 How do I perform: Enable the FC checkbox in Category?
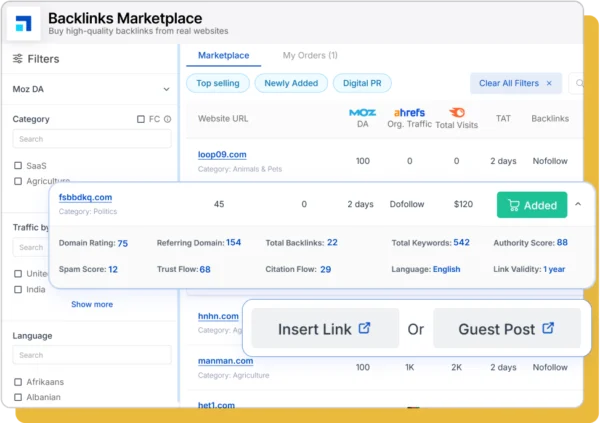click(x=141, y=119)
